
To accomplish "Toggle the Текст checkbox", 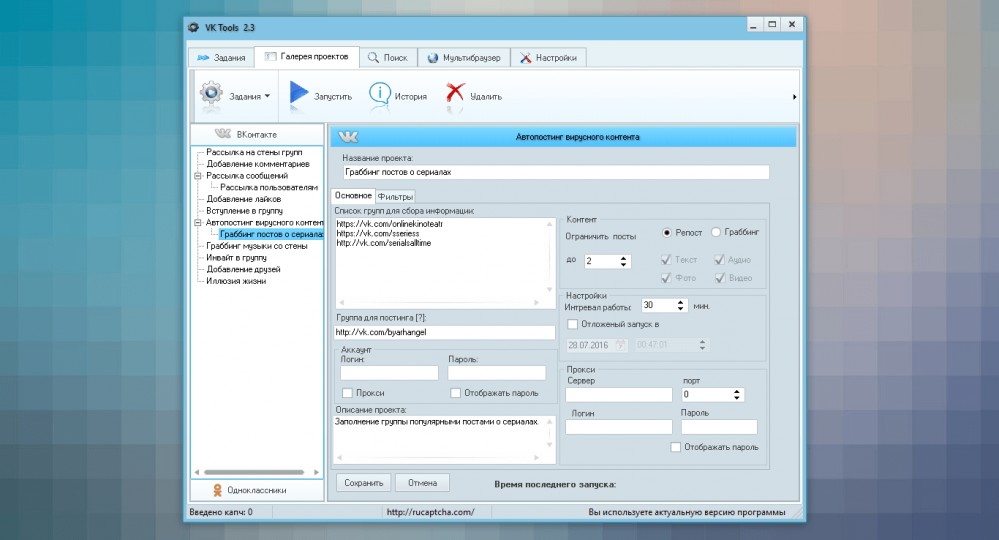I will tap(666, 259).
